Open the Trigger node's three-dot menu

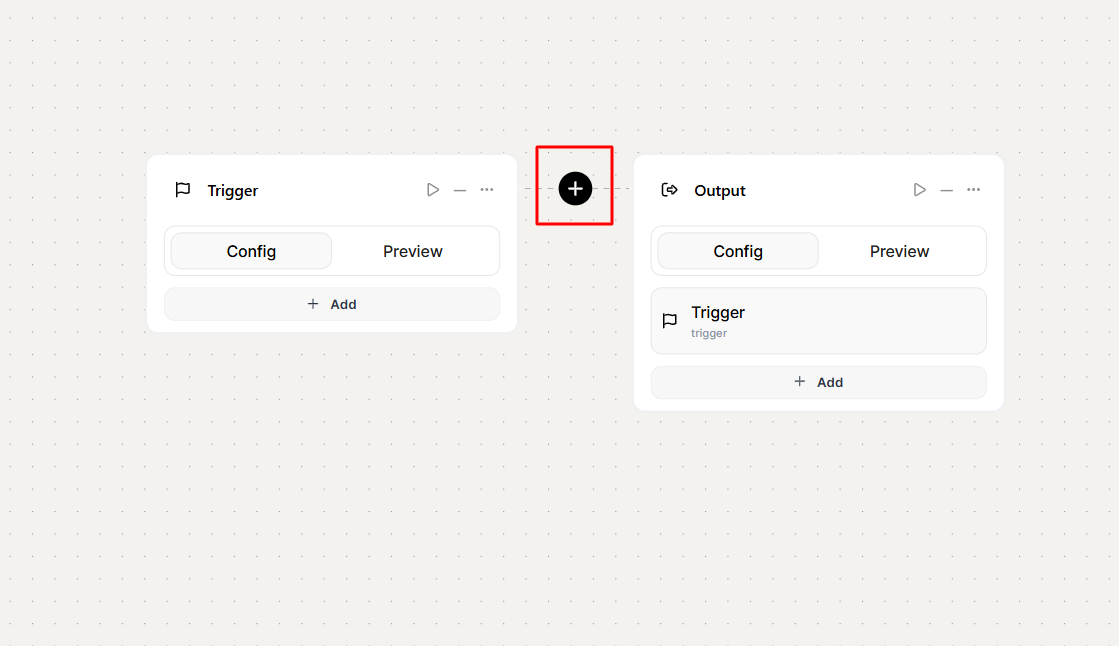[487, 190]
